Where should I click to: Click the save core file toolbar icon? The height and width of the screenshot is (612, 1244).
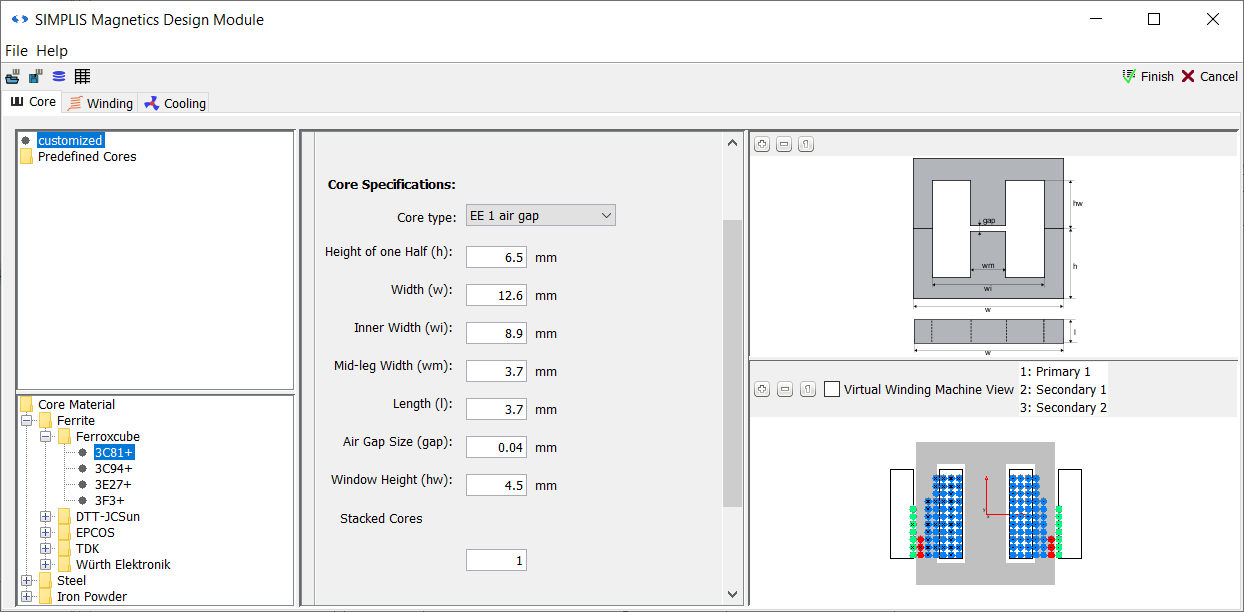(x=36, y=76)
